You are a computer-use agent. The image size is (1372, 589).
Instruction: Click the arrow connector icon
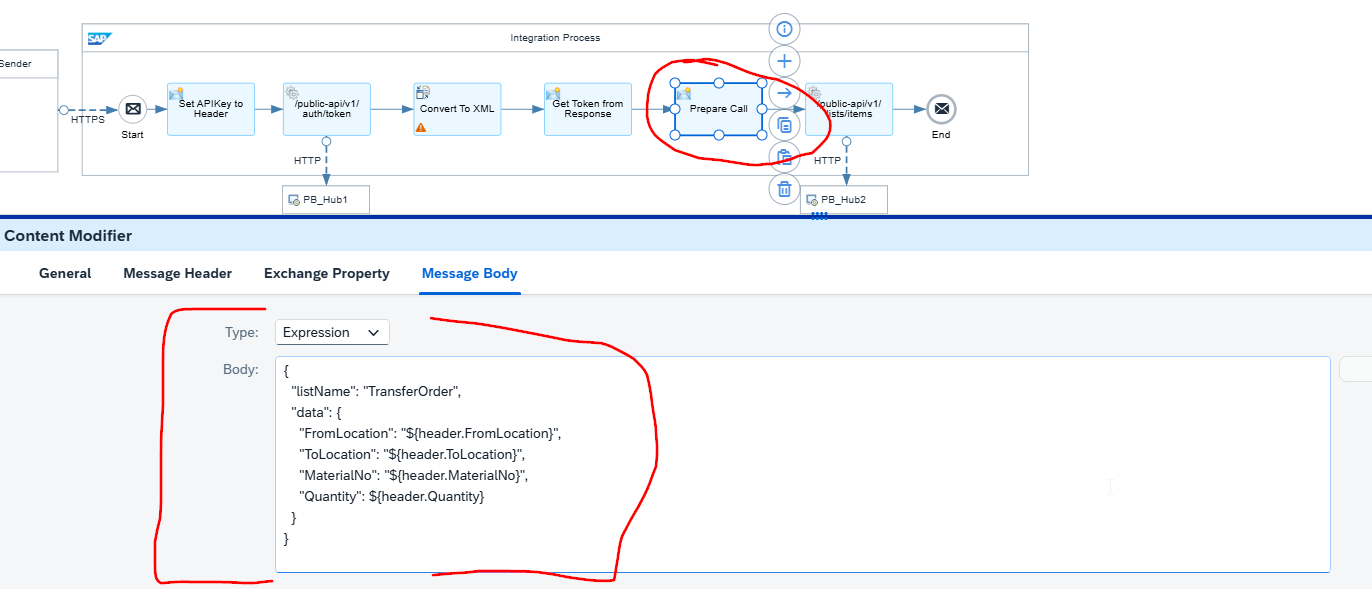[x=785, y=93]
